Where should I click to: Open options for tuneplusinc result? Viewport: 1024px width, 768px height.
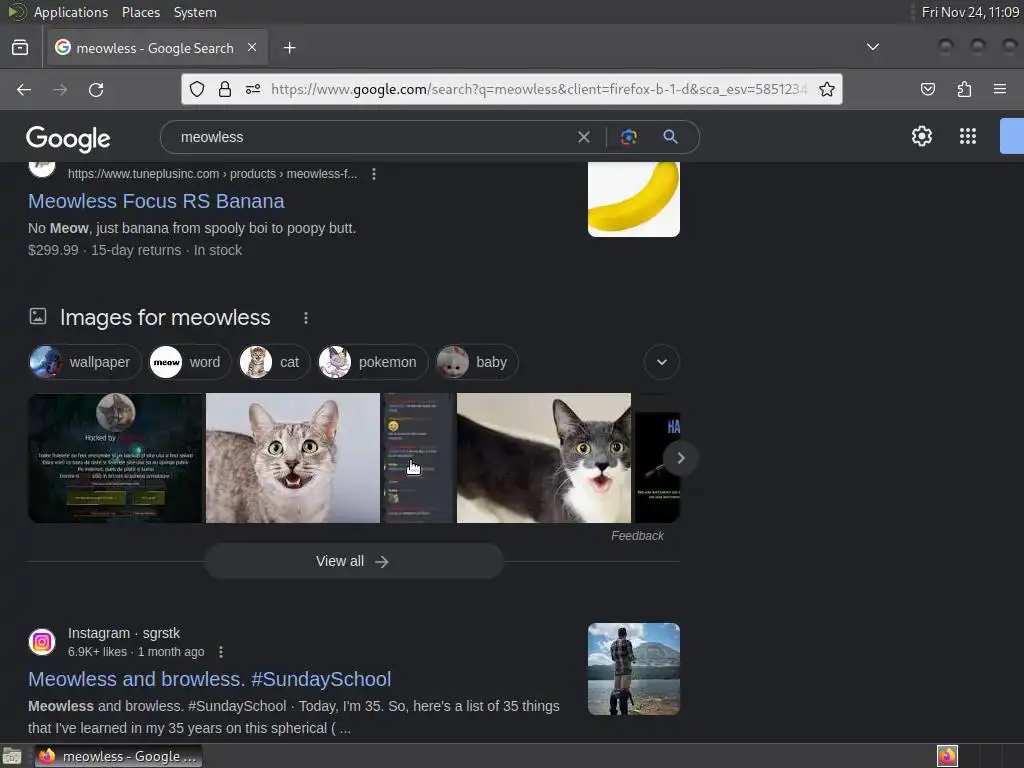point(374,174)
